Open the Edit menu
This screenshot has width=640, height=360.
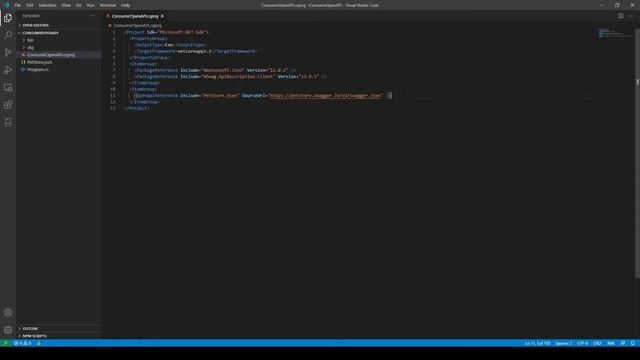click(30, 5)
